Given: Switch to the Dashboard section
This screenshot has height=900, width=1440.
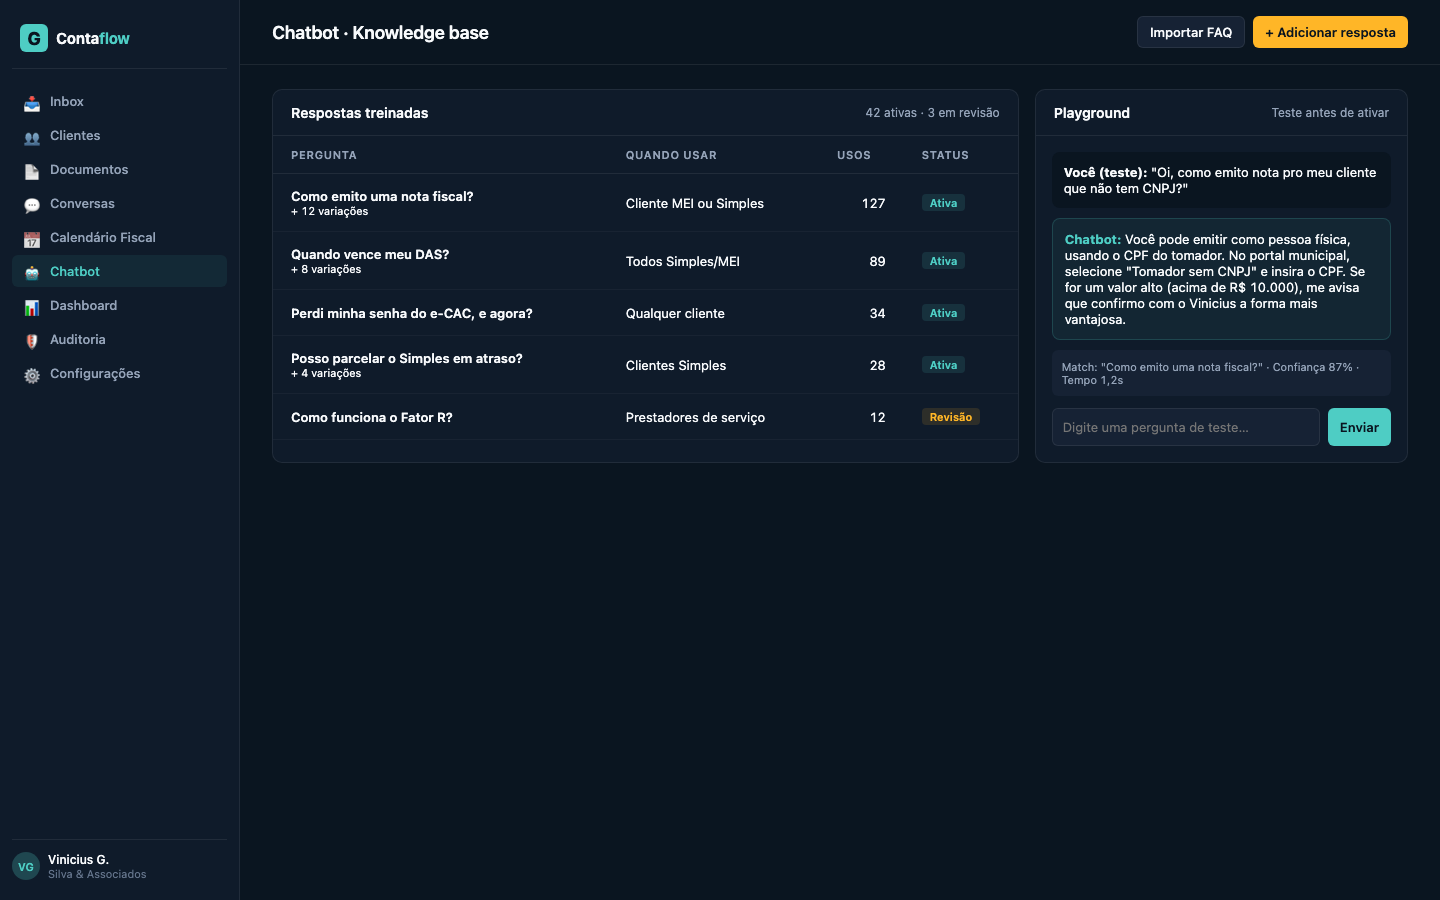Looking at the screenshot, I should [84, 305].
